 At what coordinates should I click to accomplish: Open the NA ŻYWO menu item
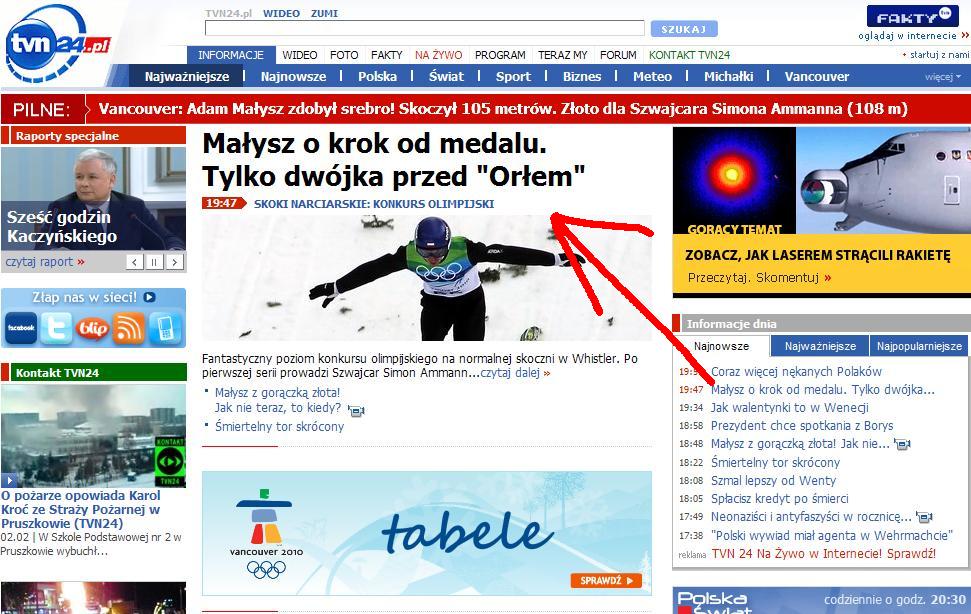[438, 55]
